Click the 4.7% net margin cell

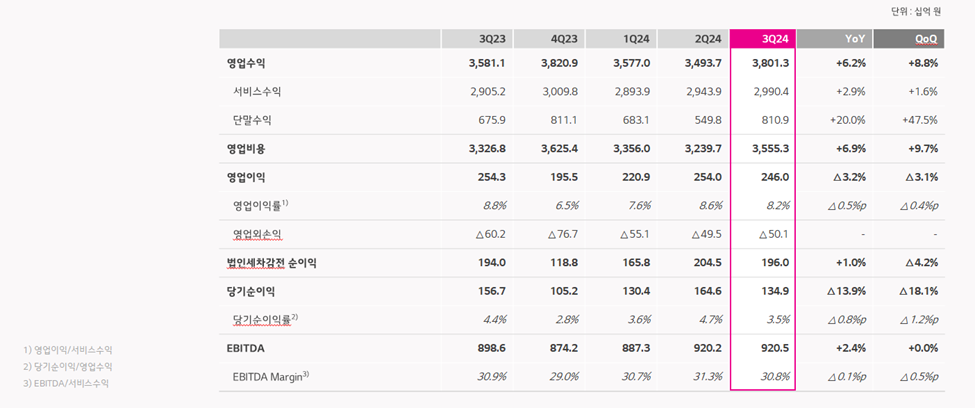[x=712, y=320]
